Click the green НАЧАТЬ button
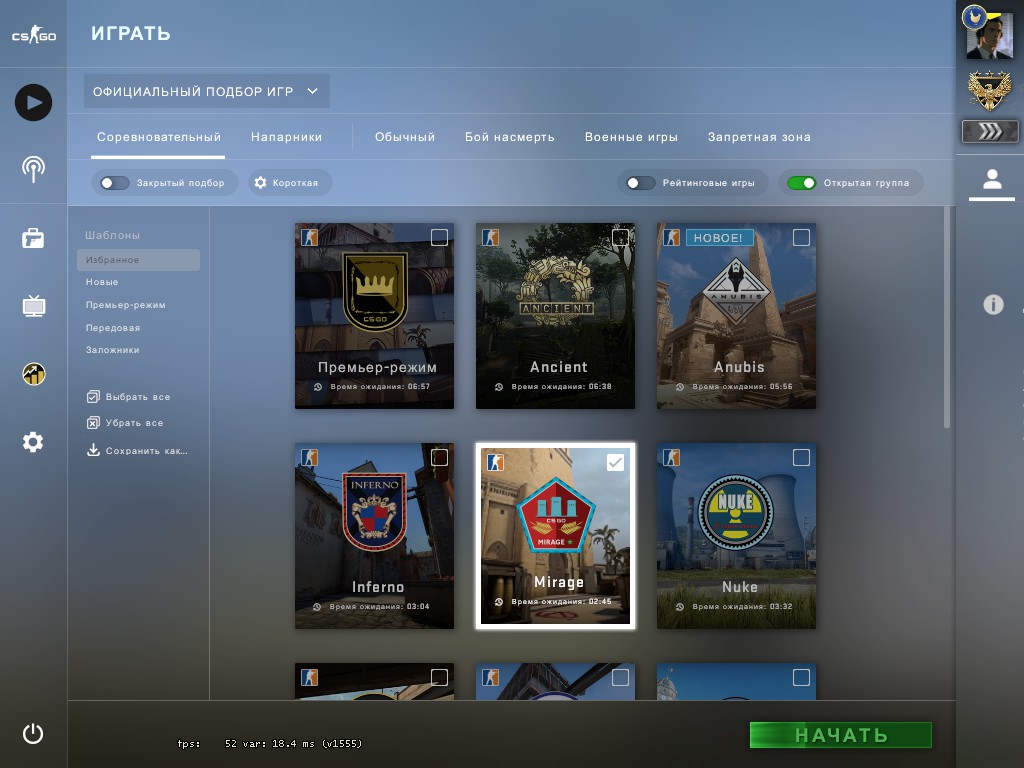1024x768 pixels. [x=840, y=735]
